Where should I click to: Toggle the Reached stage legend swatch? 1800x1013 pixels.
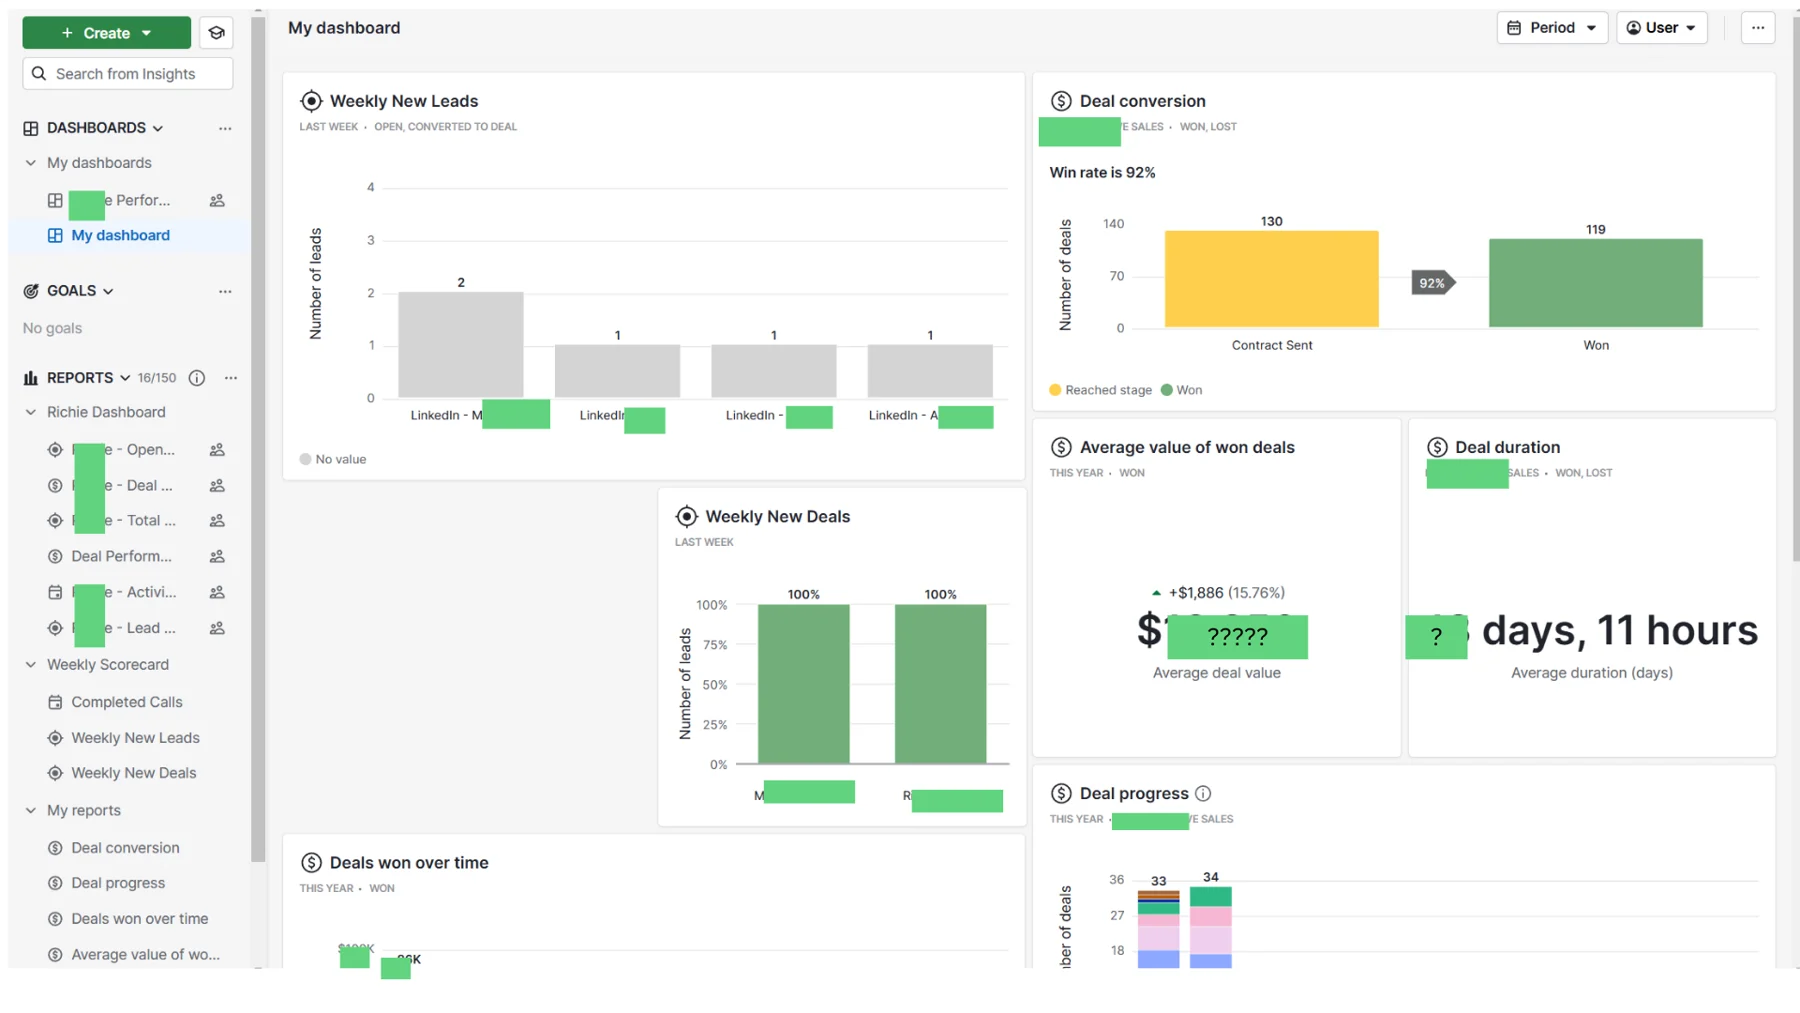pyautogui.click(x=1055, y=390)
